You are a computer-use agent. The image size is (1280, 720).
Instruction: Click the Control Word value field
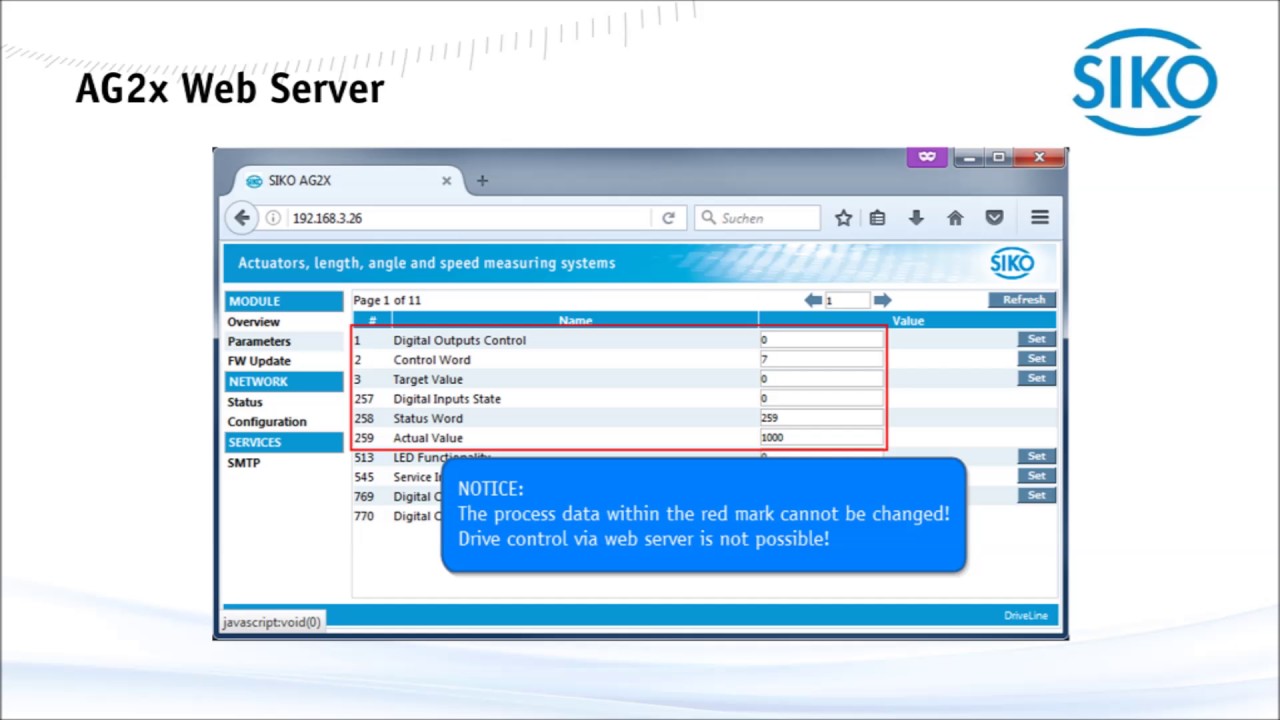click(821, 359)
